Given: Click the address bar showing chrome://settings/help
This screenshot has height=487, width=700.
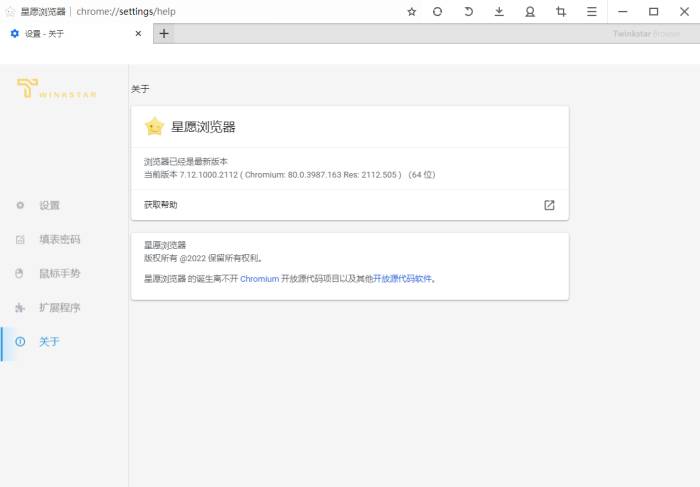Looking at the screenshot, I should [x=126, y=12].
